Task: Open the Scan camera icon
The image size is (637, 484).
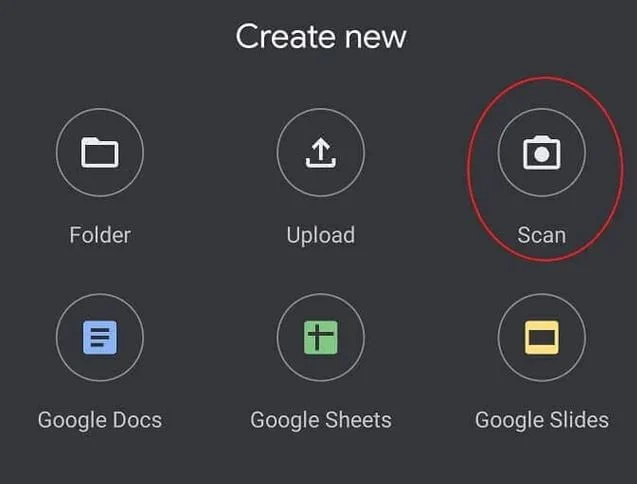Action: point(542,152)
